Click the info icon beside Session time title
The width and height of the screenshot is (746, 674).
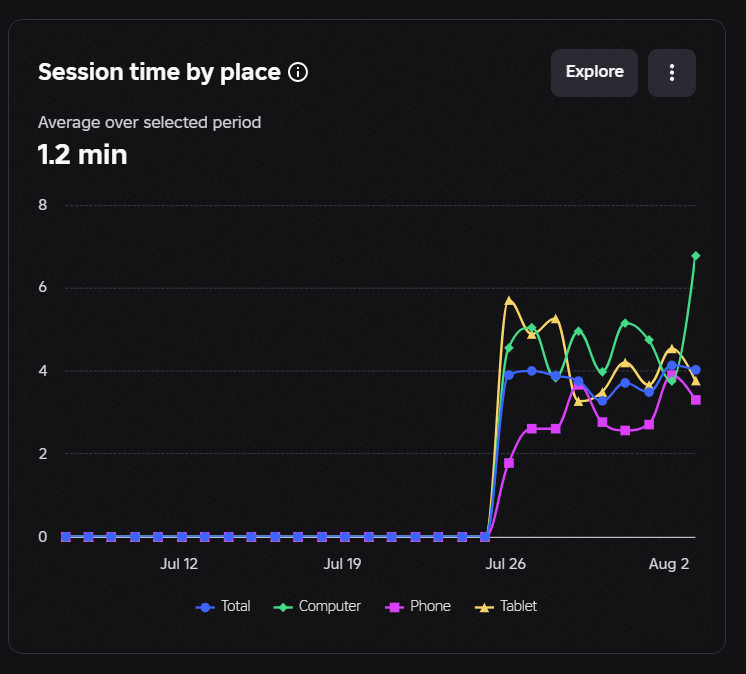coord(298,72)
